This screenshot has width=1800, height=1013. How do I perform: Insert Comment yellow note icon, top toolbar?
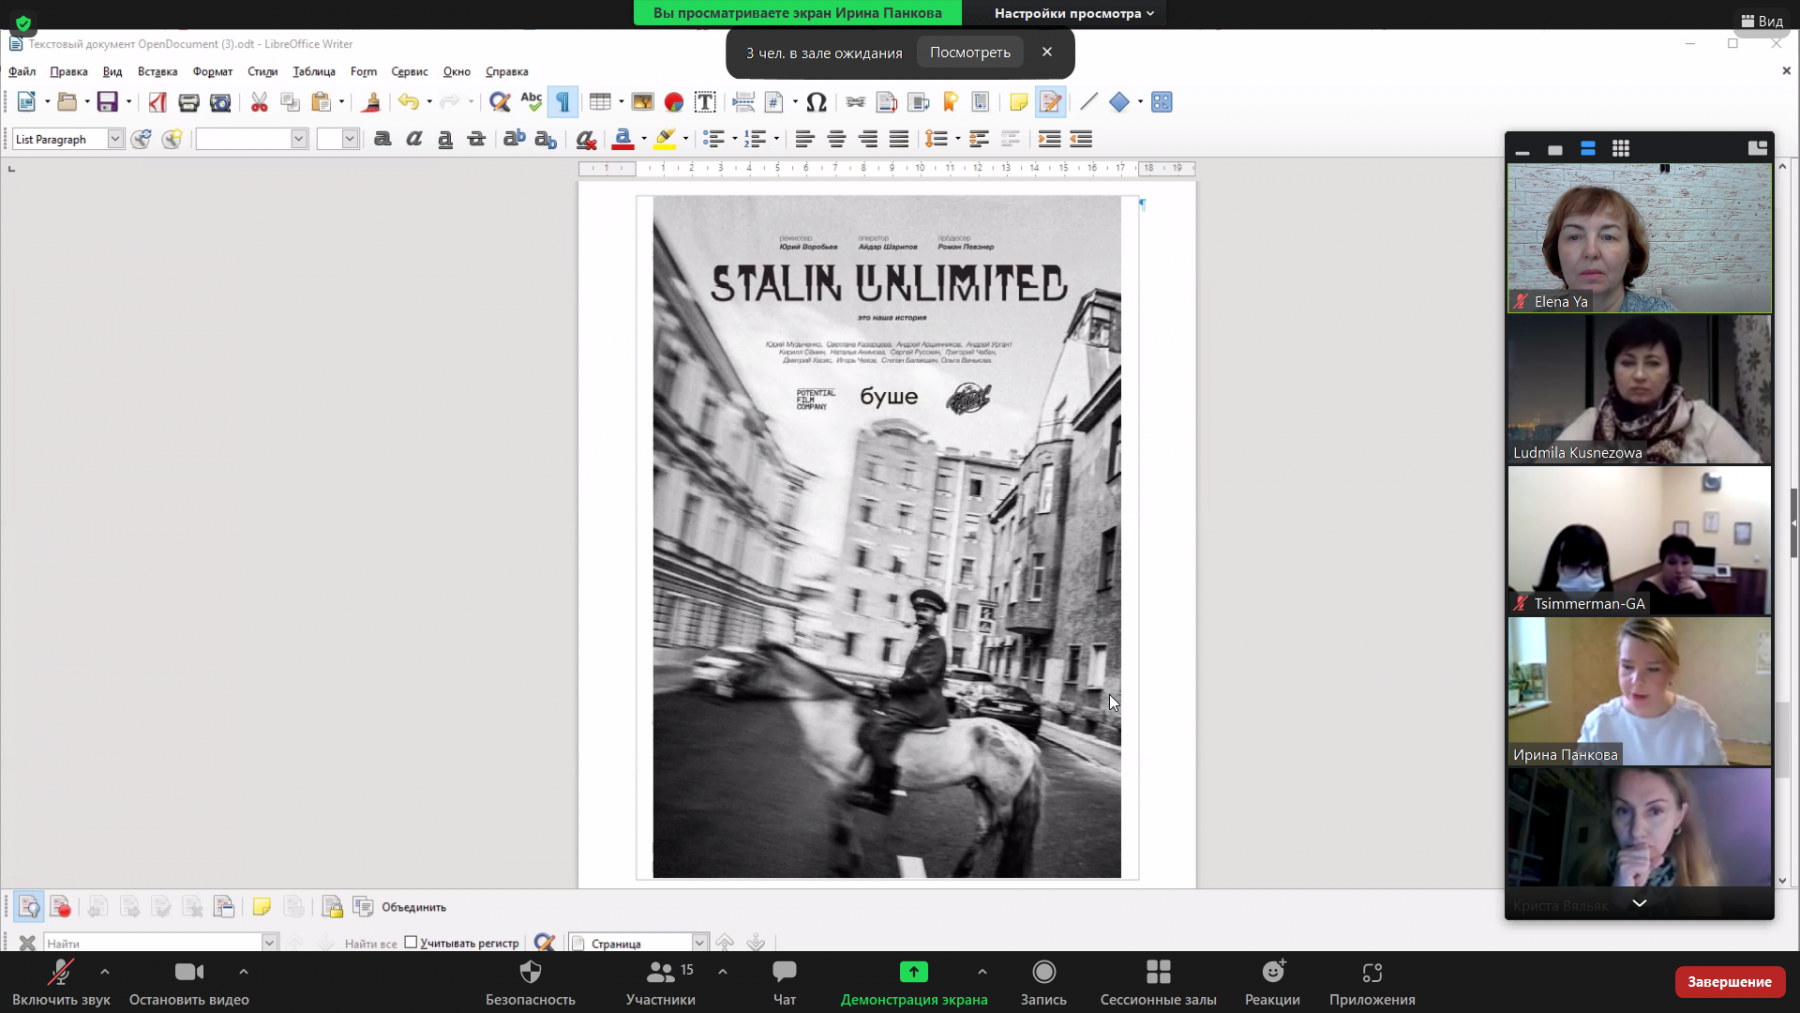(1018, 102)
